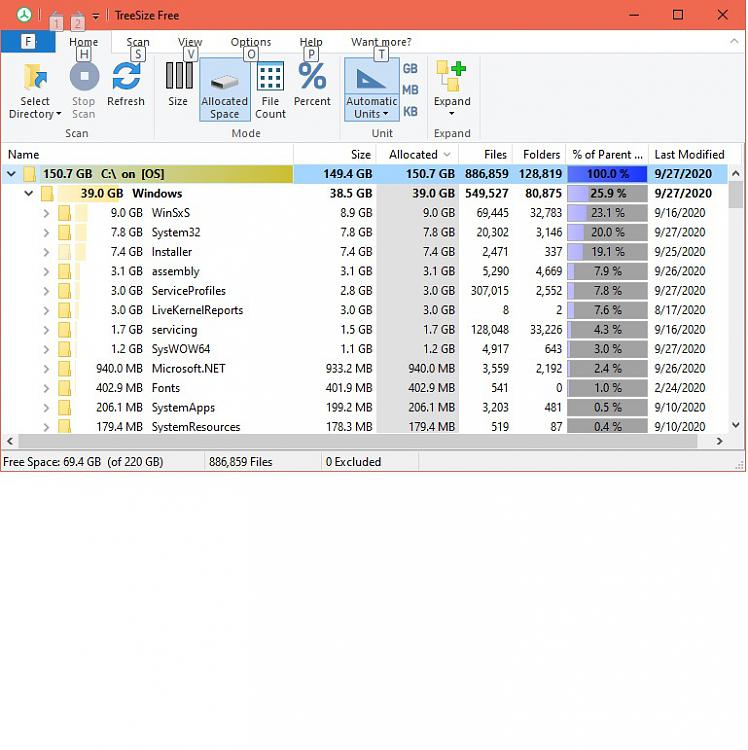748x750 pixels.
Task: Sort by Size column header
Action: 335,154
